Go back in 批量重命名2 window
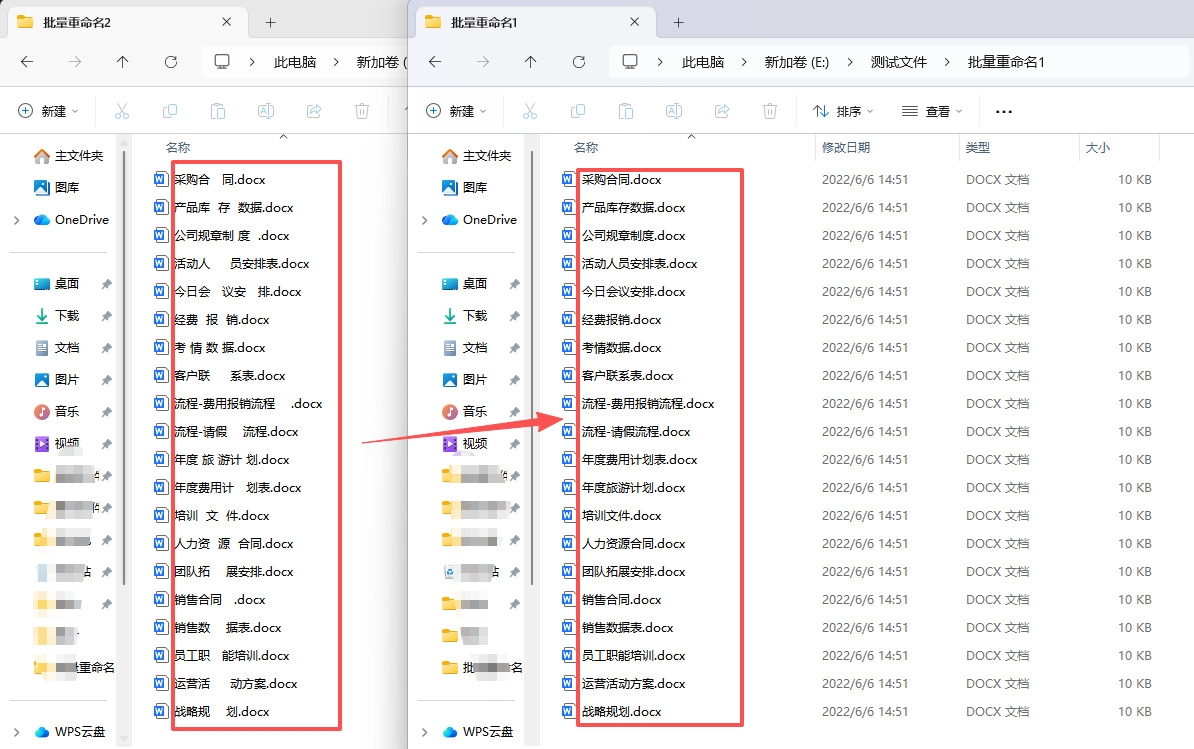 point(27,62)
